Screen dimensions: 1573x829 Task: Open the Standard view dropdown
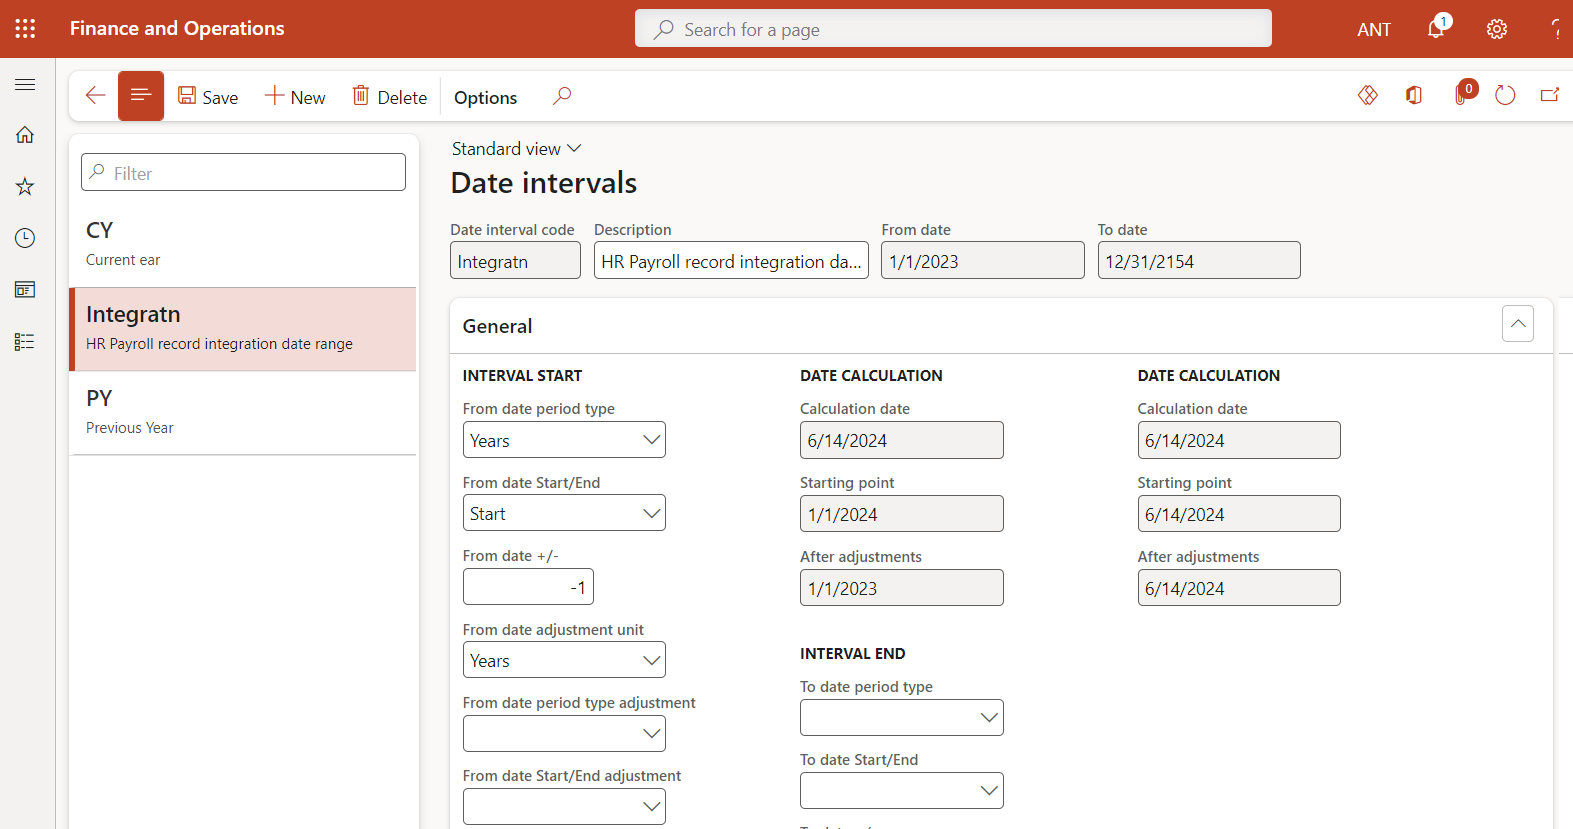pos(516,149)
